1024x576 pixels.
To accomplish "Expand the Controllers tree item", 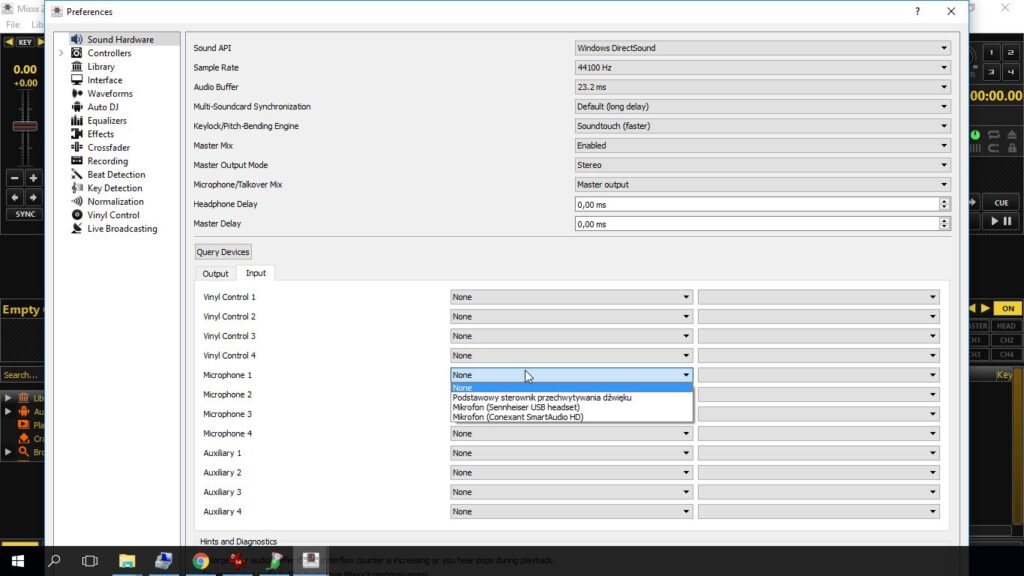I will tap(62, 53).
